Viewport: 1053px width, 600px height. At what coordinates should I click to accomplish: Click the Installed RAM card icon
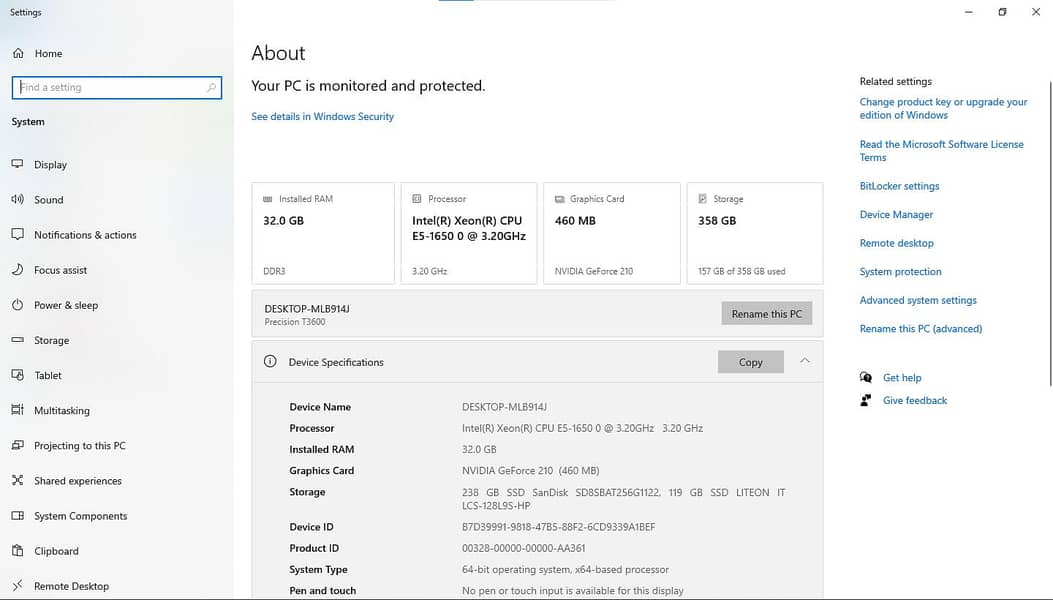click(267, 199)
